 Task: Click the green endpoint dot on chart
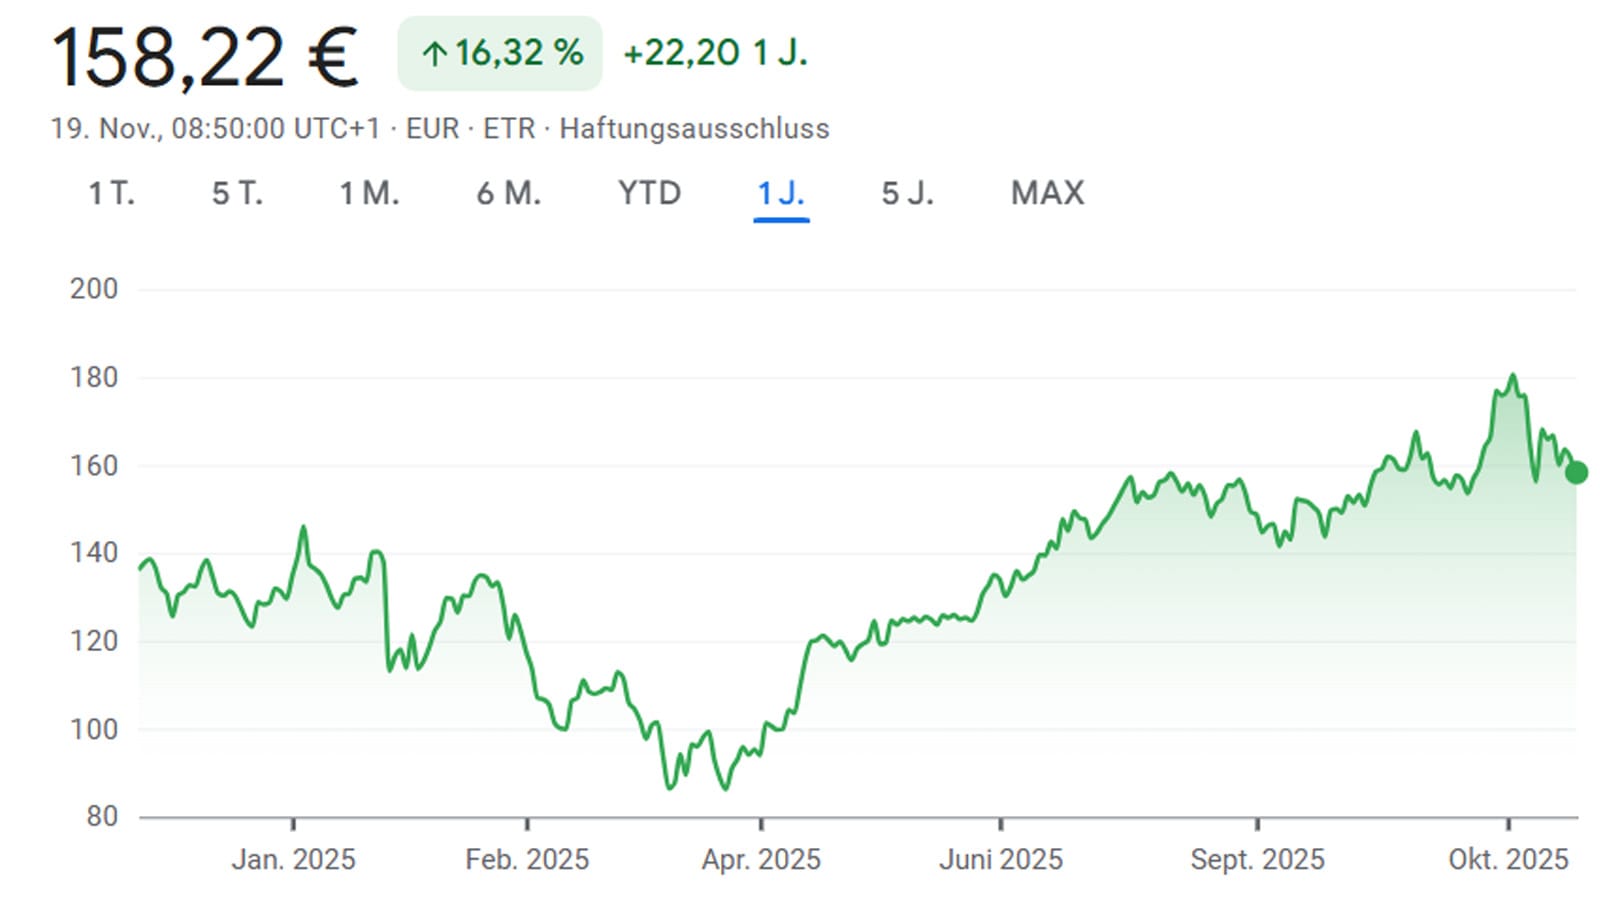[1576, 472]
